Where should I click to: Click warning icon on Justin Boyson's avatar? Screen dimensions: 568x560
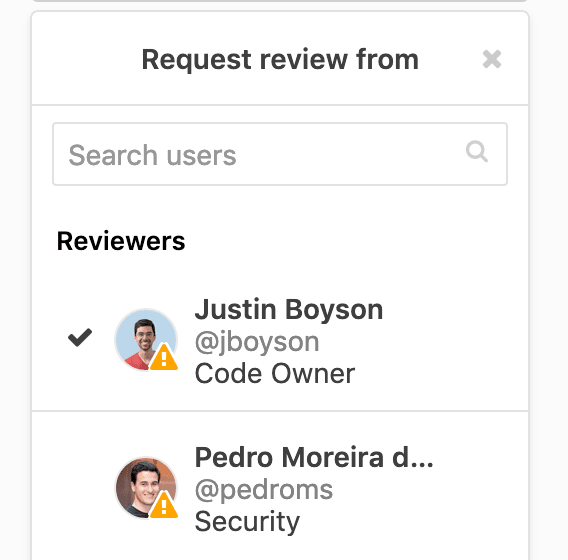point(164,357)
